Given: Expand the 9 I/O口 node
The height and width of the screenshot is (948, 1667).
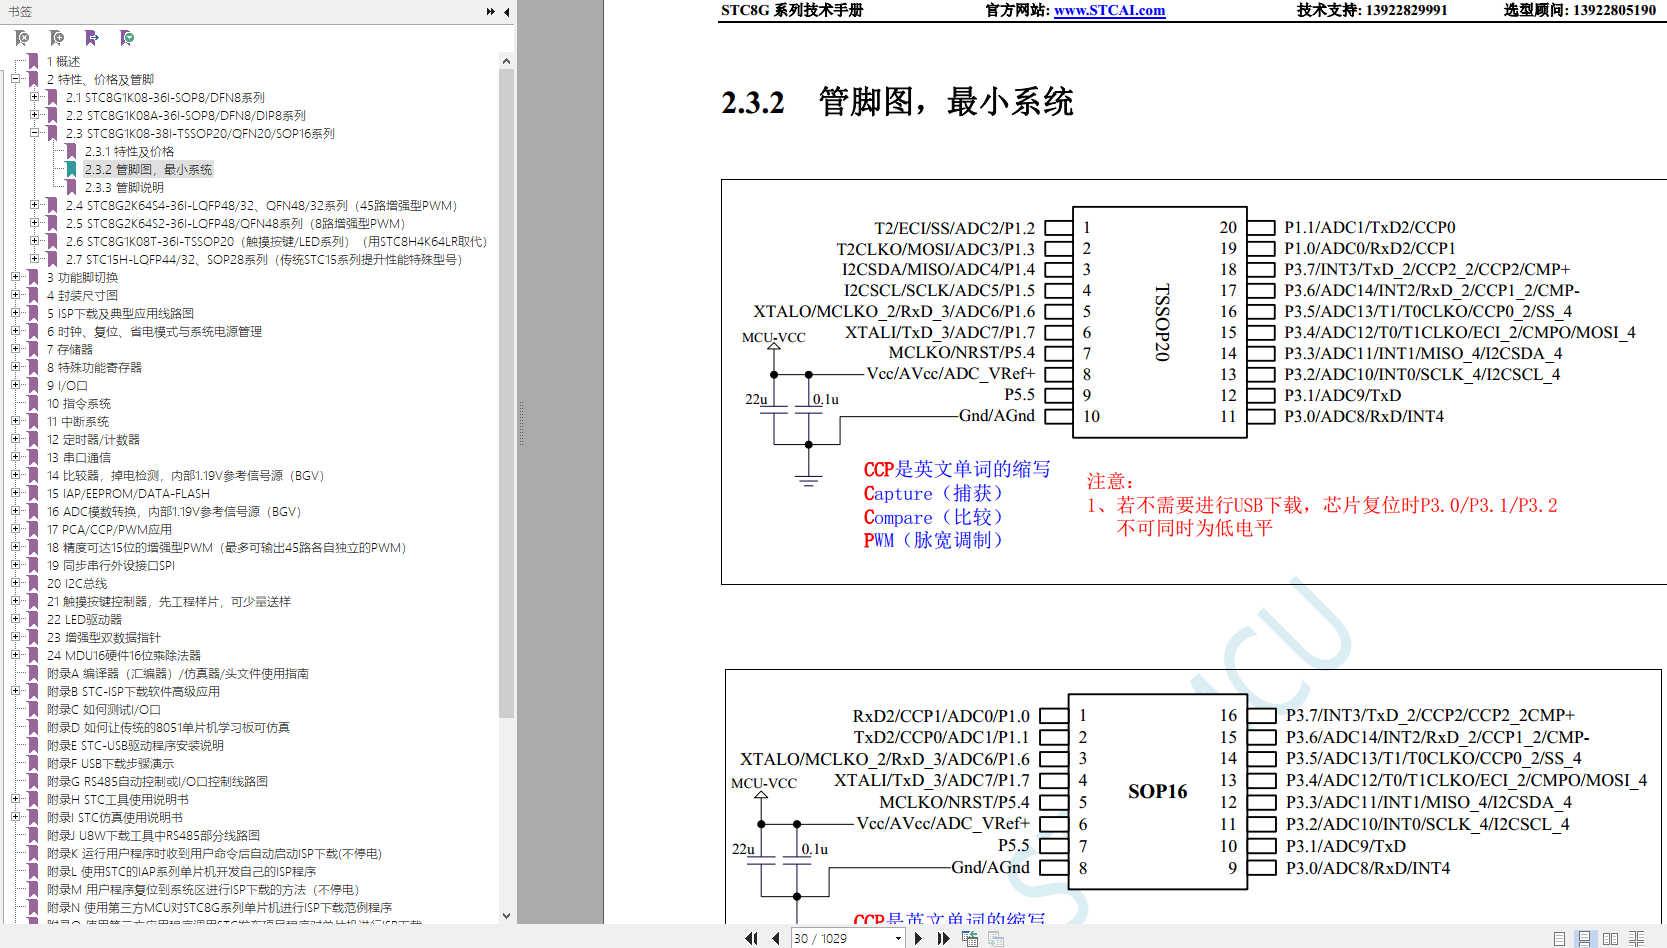Looking at the screenshot, I should coord(16,385).
